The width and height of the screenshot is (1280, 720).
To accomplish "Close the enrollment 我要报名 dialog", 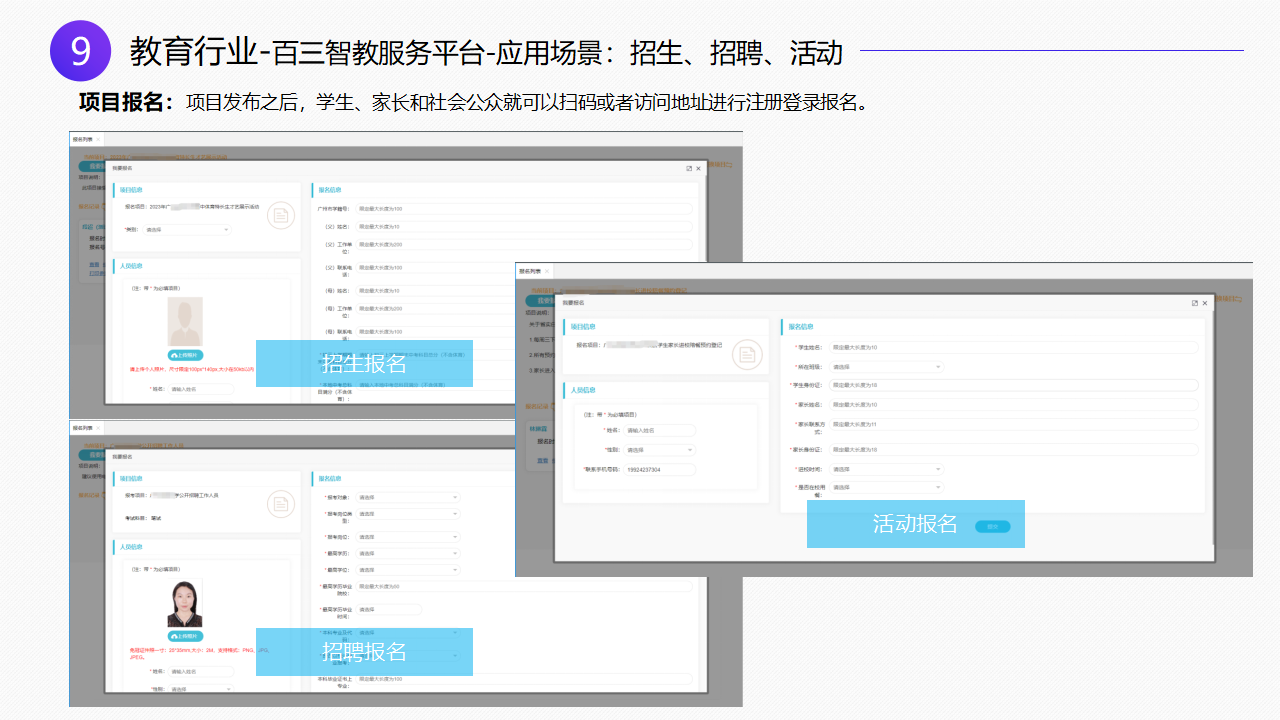I will tap(698, 168).
